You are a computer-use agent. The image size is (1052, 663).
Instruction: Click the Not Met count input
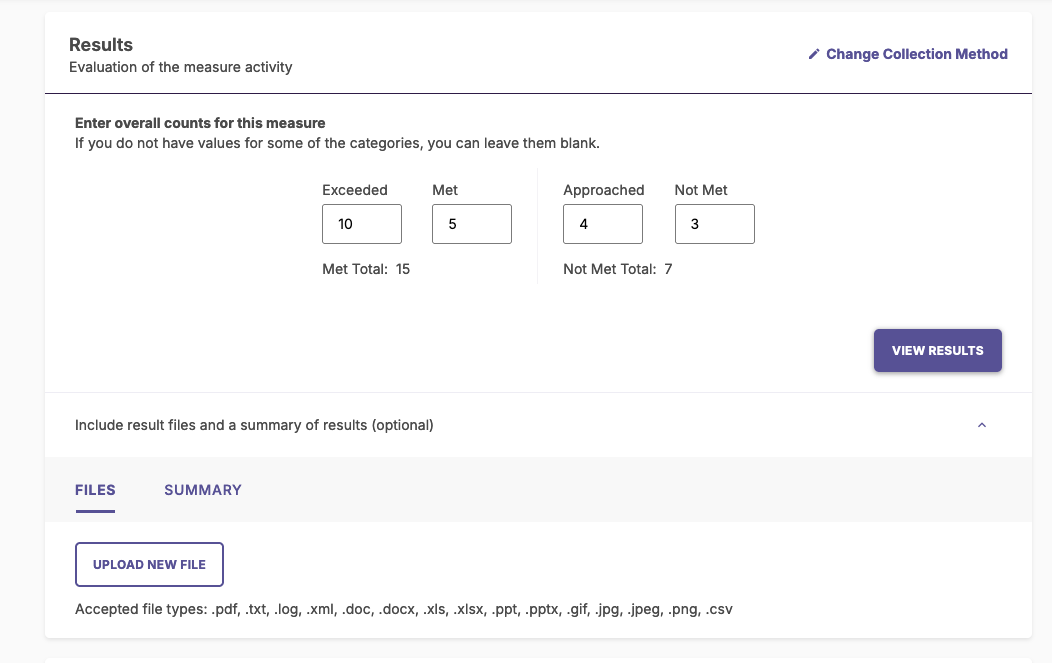[x=715, y=224]
